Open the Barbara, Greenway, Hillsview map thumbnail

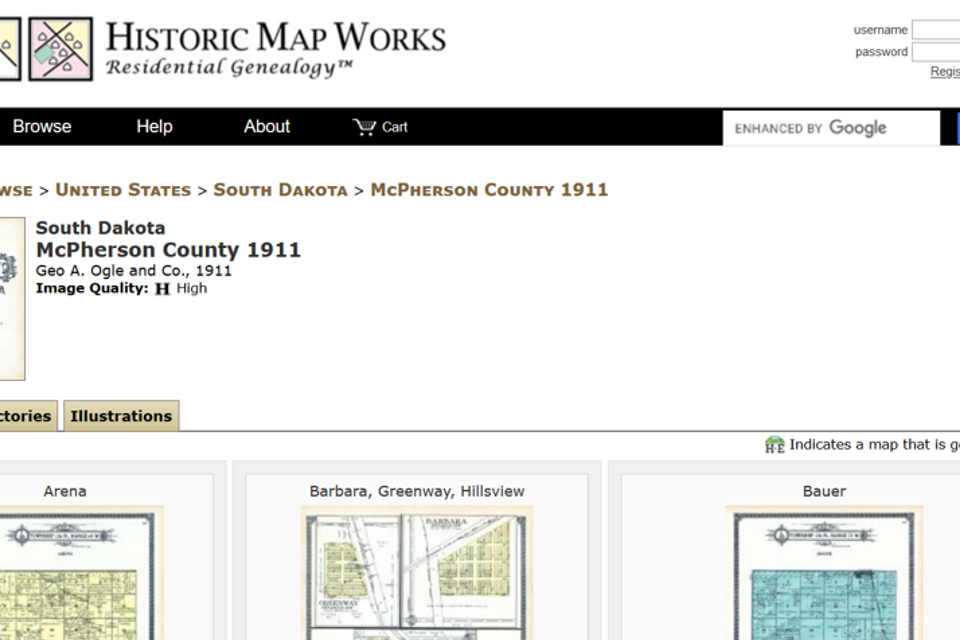pyautogui.click(x=417, y=573)
